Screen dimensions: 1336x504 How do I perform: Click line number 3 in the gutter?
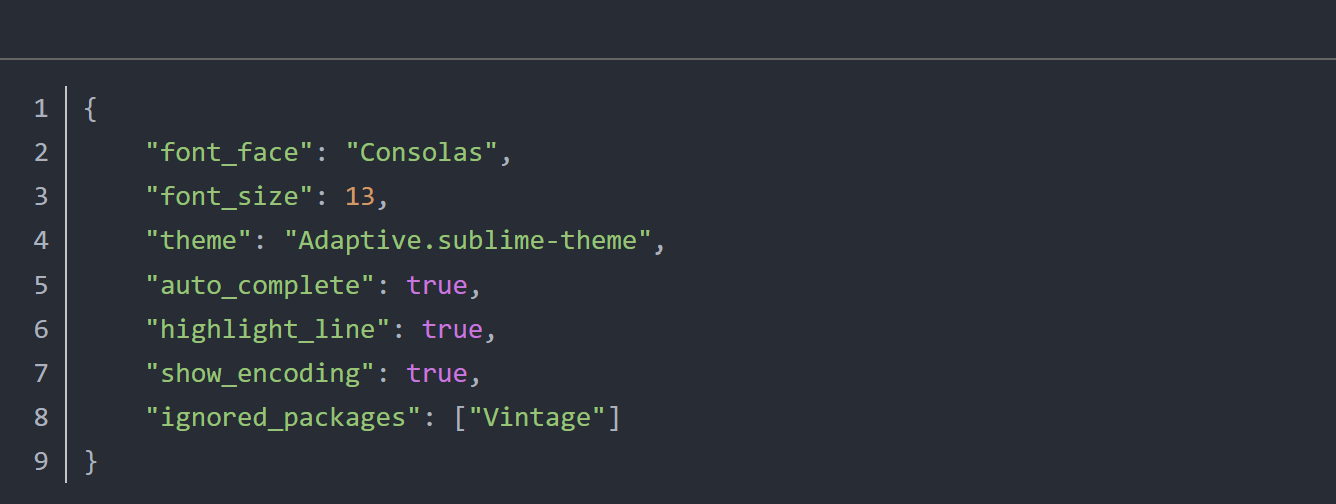[x=40, y=197]
